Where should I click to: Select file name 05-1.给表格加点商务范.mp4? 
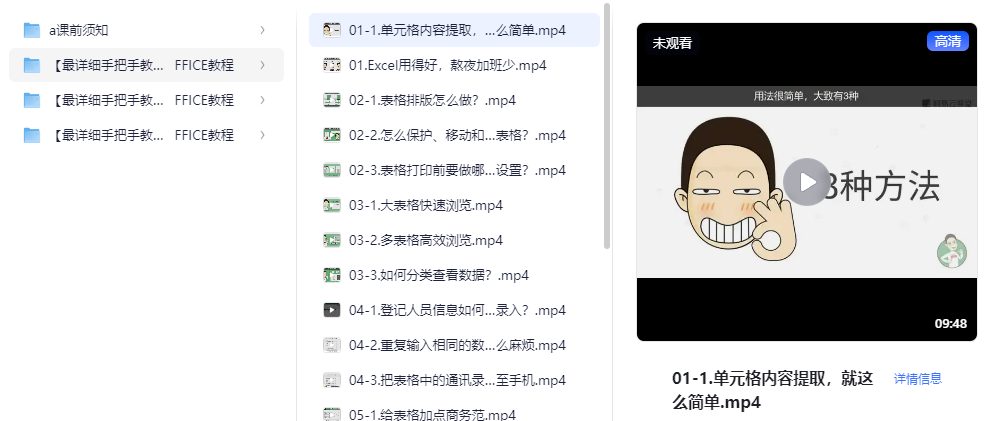point(432,415)
